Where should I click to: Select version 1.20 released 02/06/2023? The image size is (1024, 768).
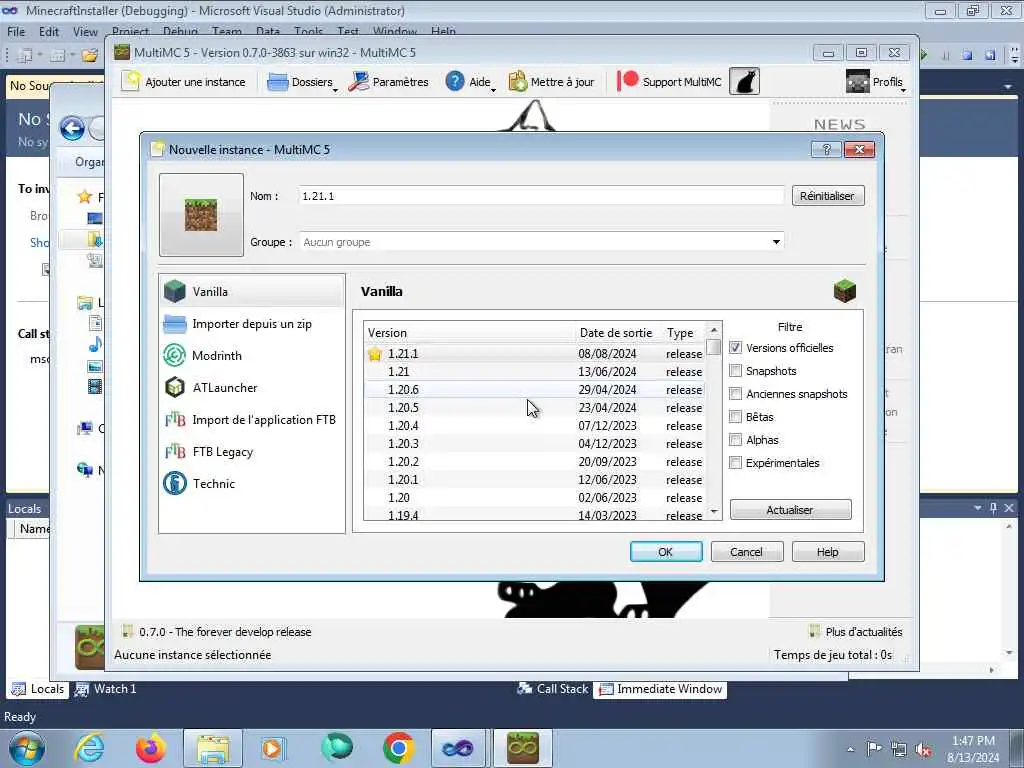535,497
